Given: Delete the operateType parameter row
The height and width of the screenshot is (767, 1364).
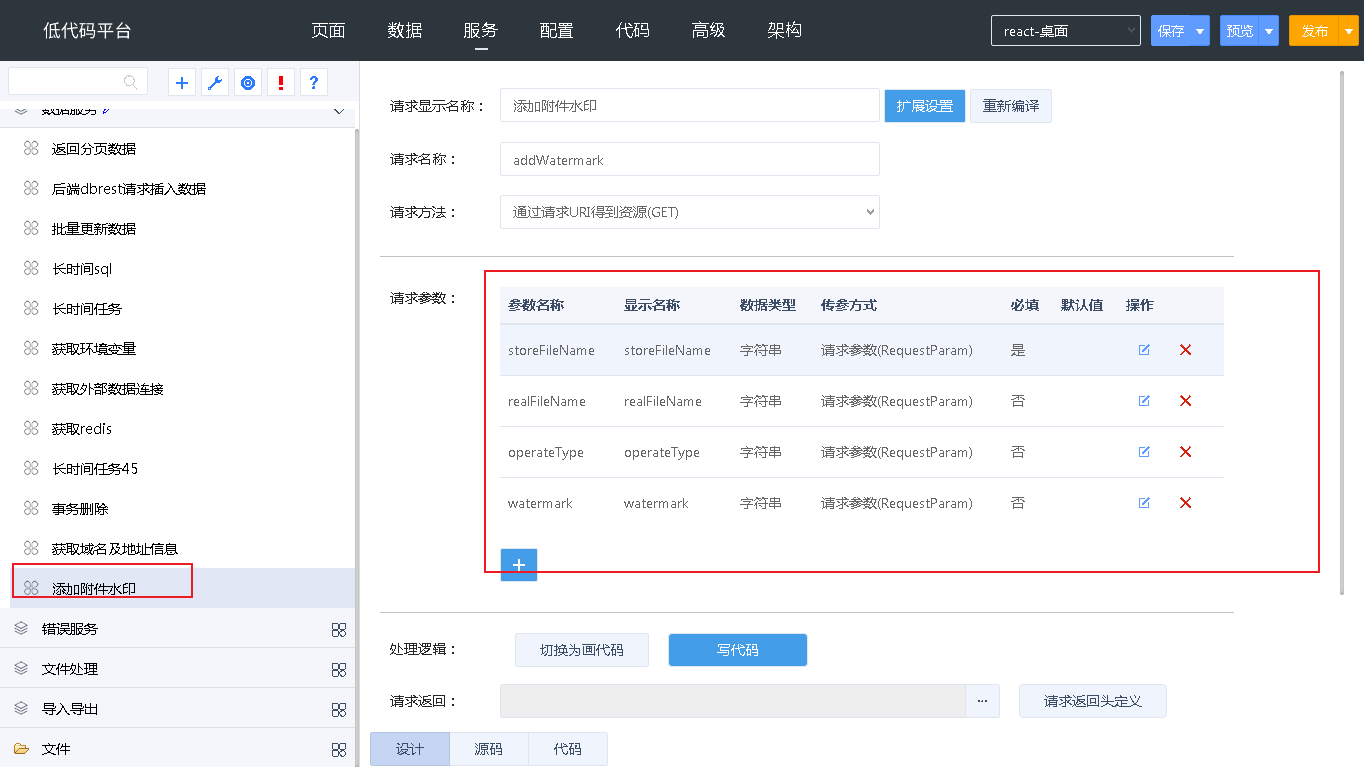Looking at the screenshot, I should 1186,452.
